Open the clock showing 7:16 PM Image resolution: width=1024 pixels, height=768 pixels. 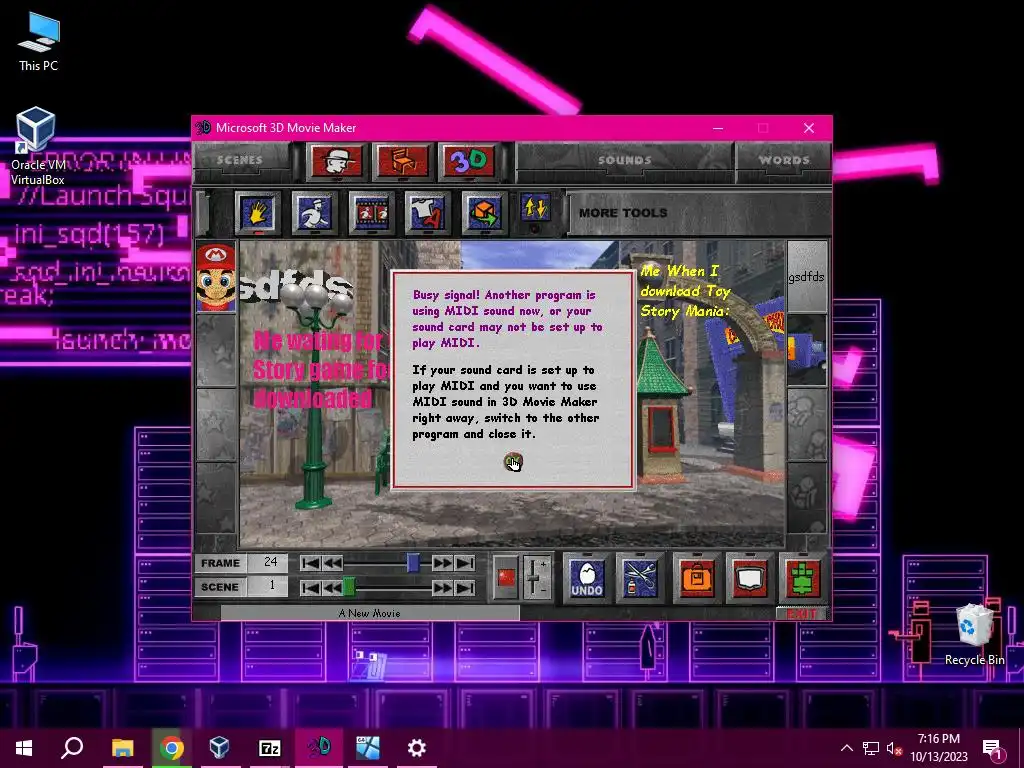coord(938,748)
